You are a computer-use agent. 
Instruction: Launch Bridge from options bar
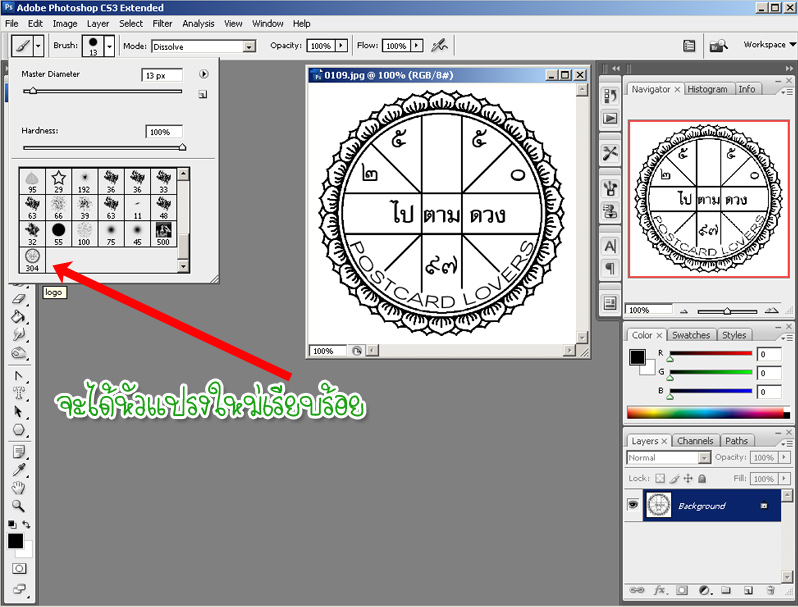click(718, 46)
